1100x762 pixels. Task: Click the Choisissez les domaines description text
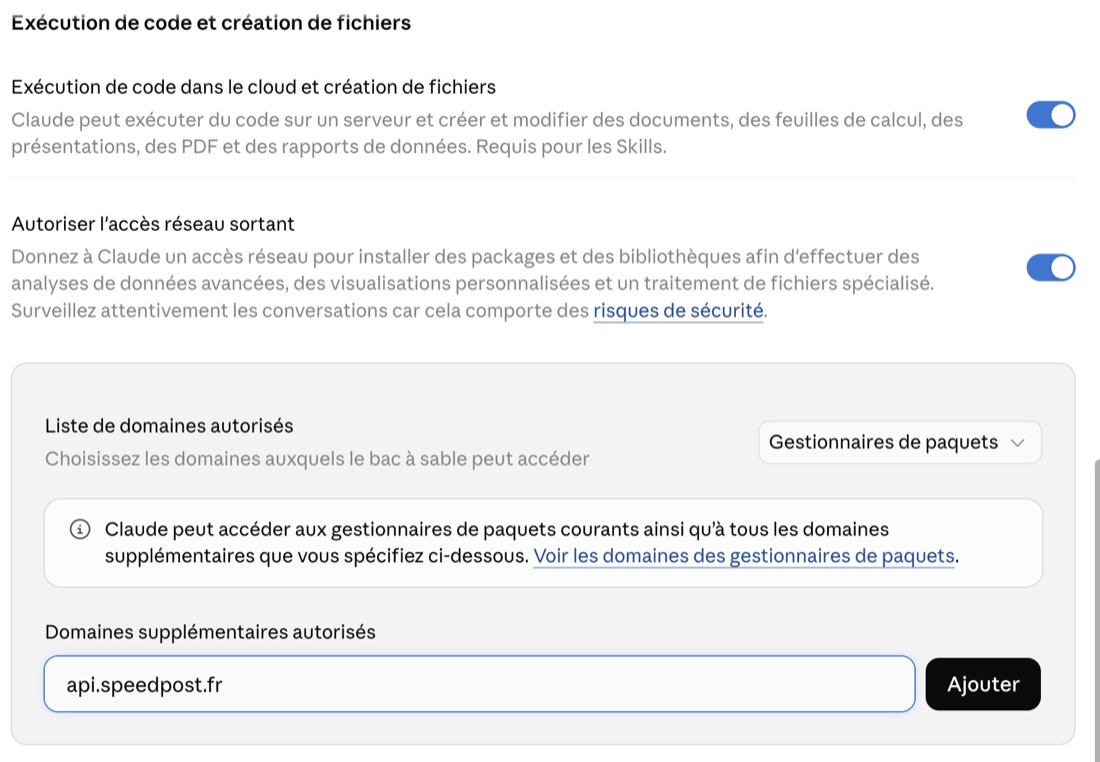pyautogui.click(x=317, y=459)
